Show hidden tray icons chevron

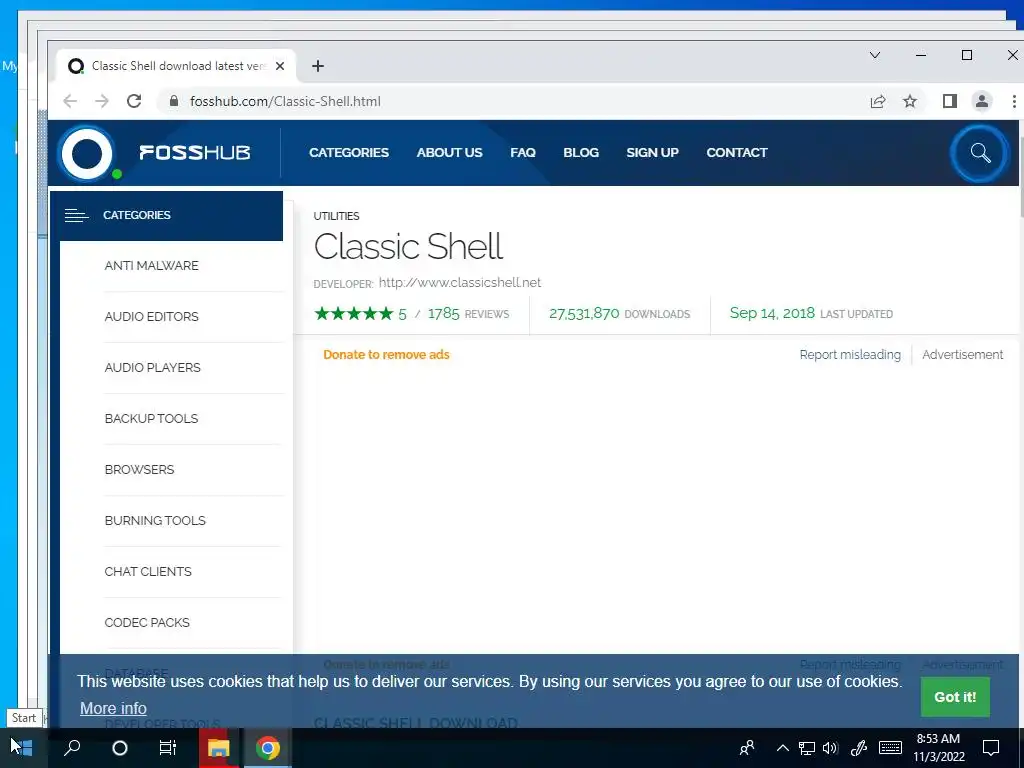(x=782, y=748)
